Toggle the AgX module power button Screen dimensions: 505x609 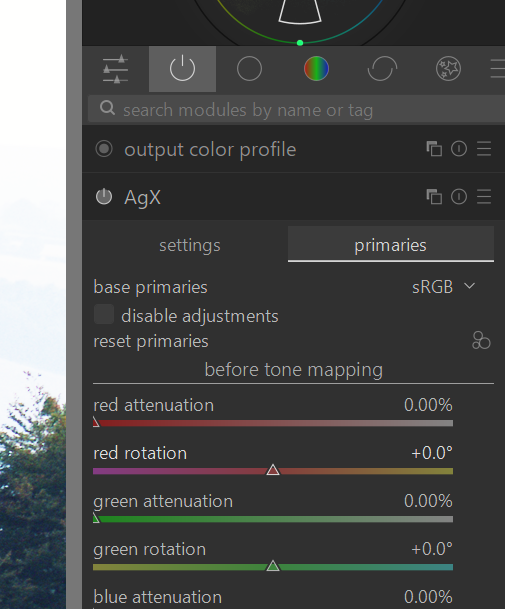point(104,197)
